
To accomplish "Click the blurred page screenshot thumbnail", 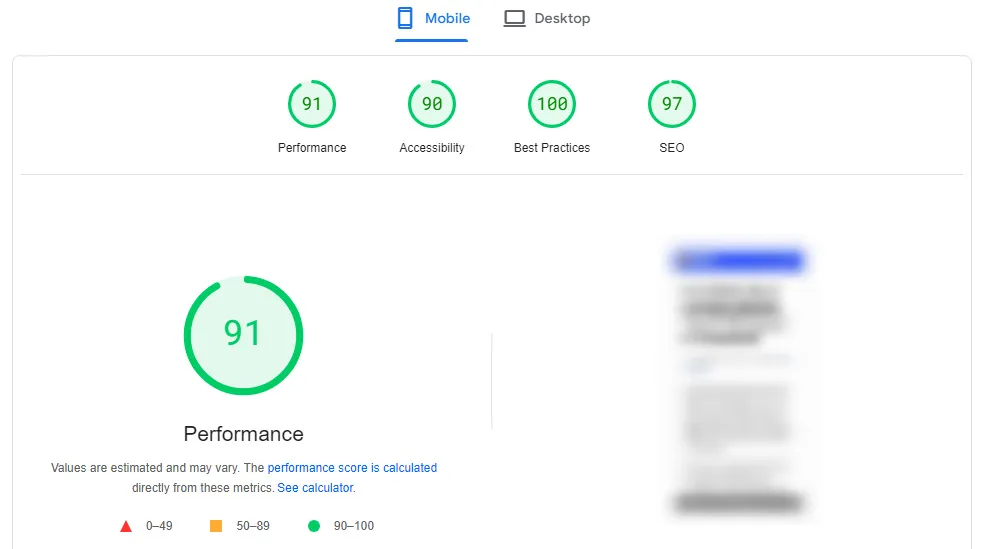I will point(739,380).
